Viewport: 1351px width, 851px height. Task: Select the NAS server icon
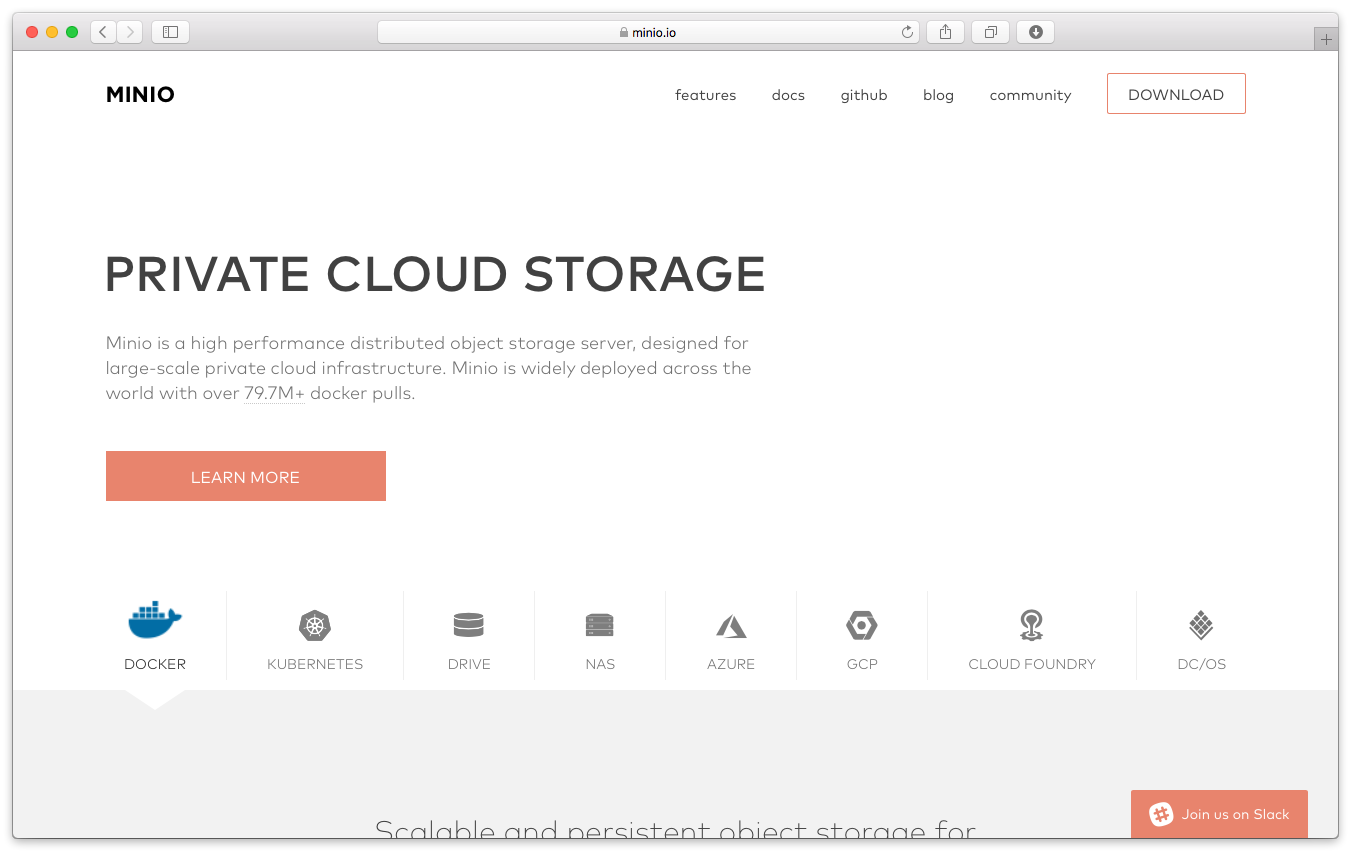click(x=599, y=626)
